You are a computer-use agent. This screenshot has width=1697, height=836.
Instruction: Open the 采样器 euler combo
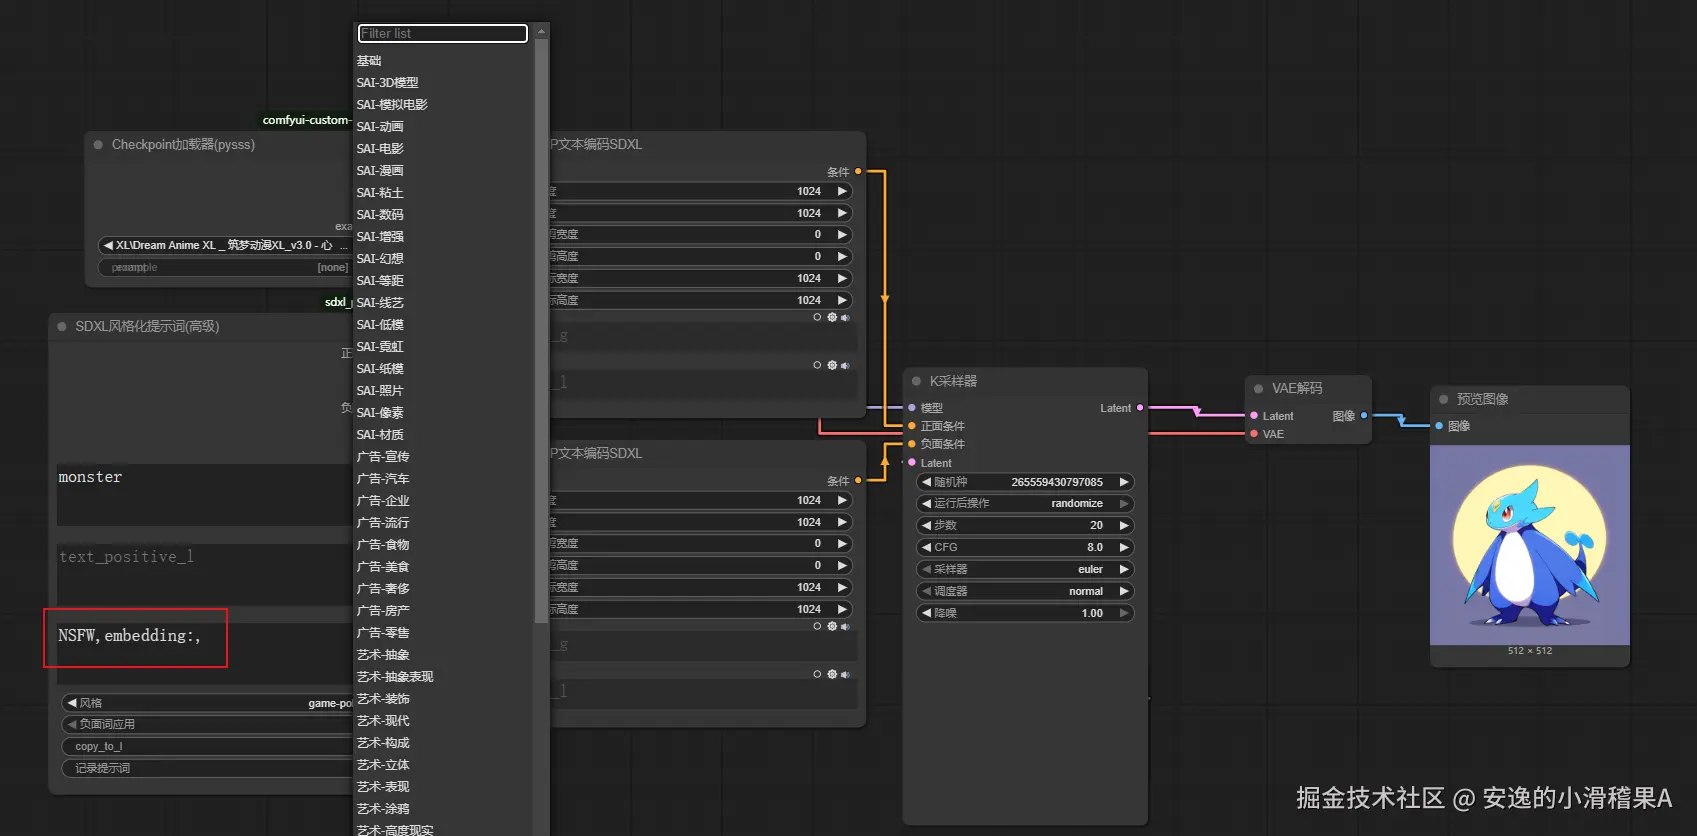point(1025,569)
